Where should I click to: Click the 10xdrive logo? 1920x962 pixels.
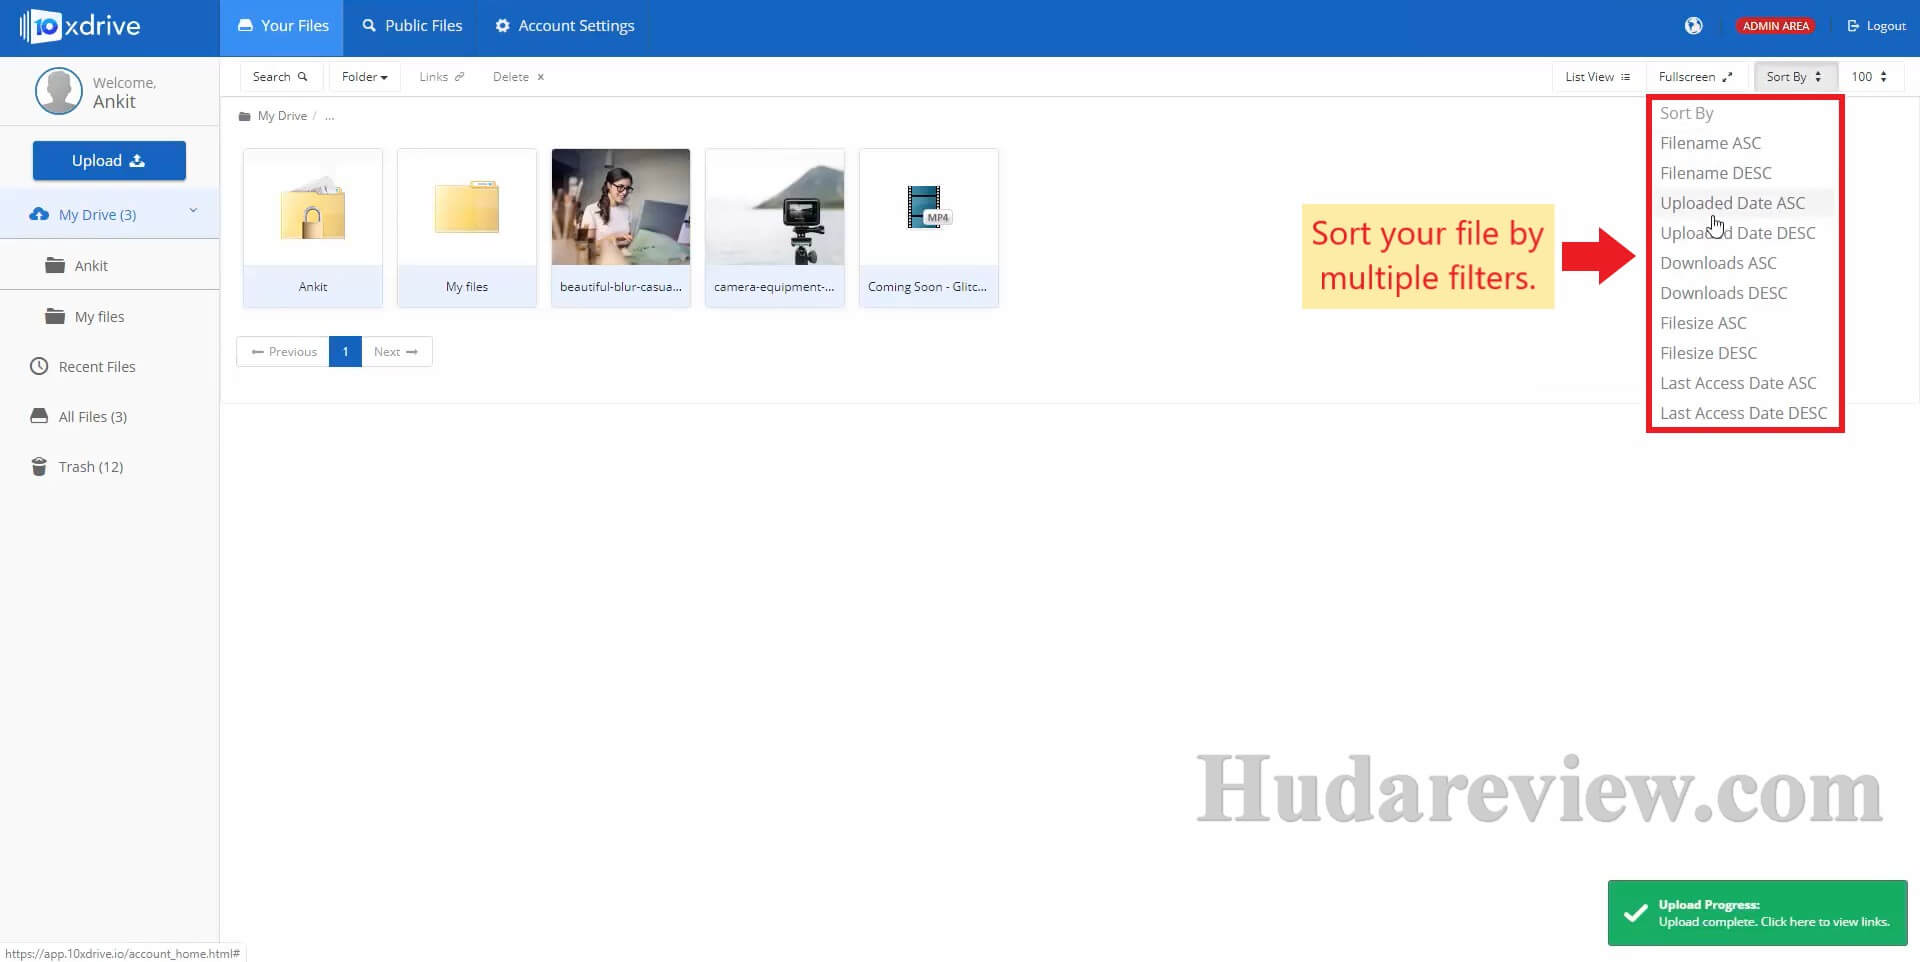[79, 26]
